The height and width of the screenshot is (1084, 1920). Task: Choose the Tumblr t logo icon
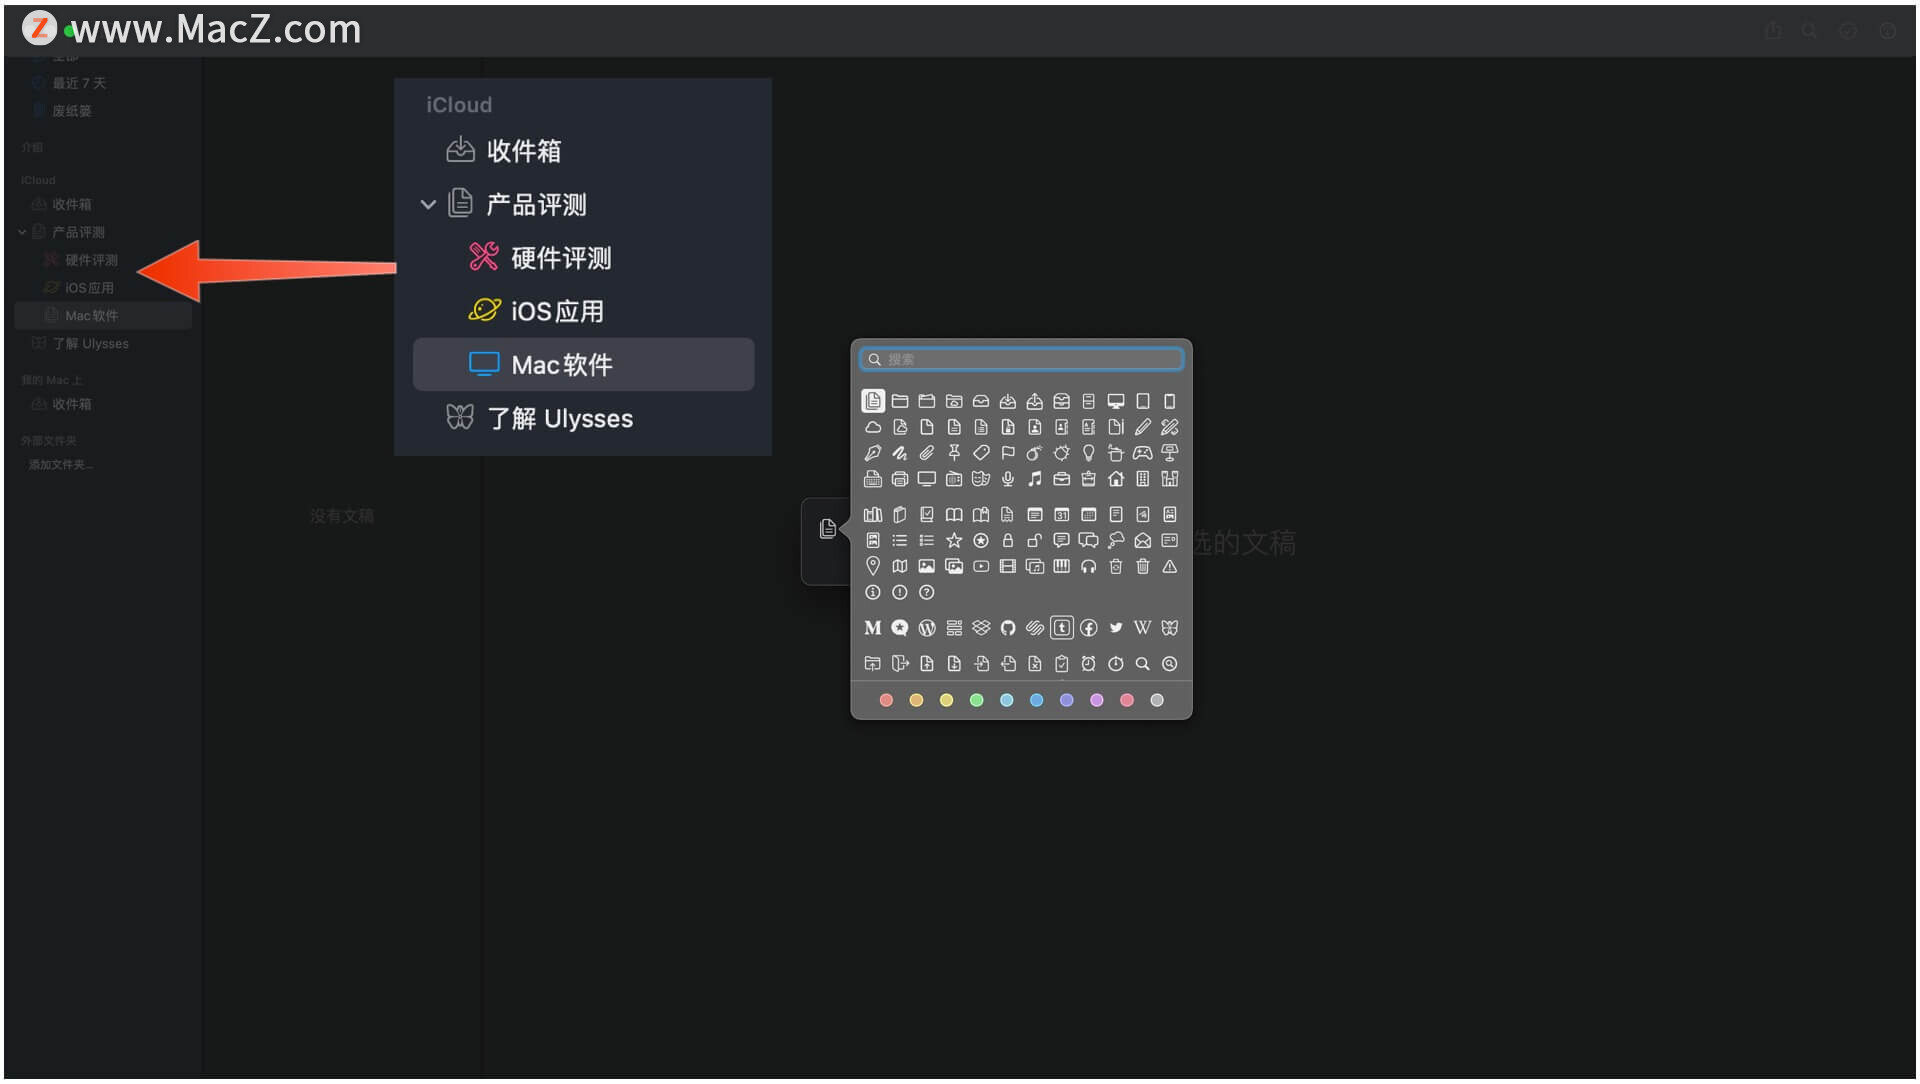(1062, 628)
